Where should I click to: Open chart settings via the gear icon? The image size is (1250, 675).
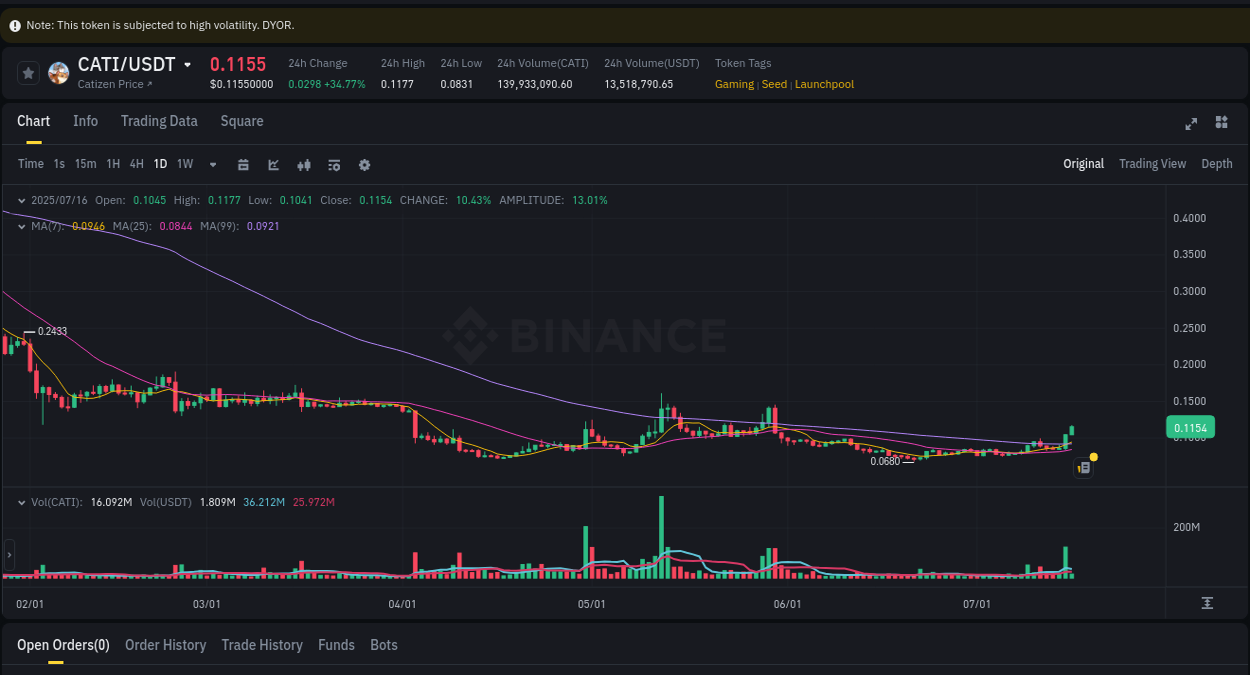(364, 164)
